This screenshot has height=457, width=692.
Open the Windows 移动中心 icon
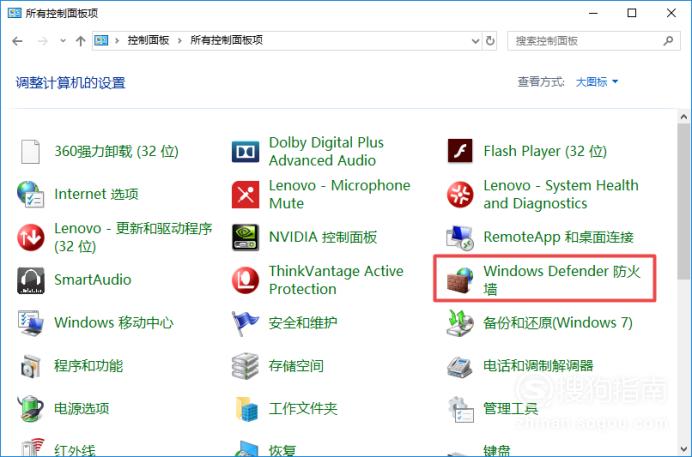pos(30,323)
